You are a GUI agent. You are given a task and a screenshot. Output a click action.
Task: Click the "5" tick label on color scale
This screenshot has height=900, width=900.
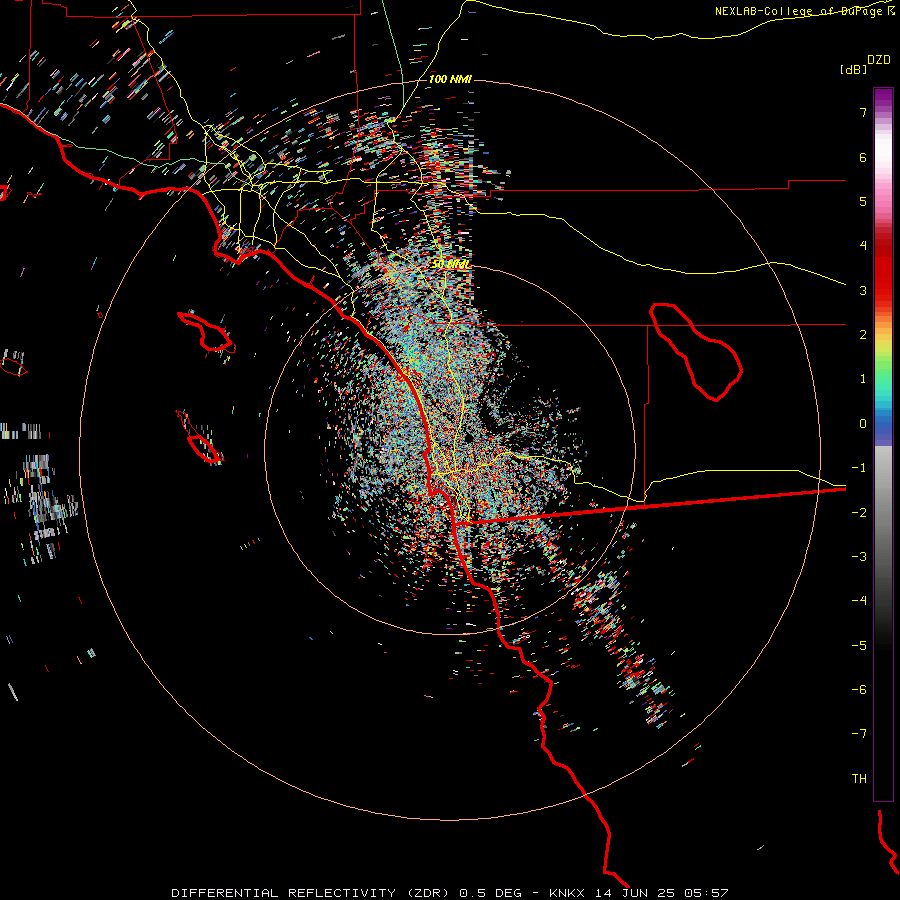(863, 201)
